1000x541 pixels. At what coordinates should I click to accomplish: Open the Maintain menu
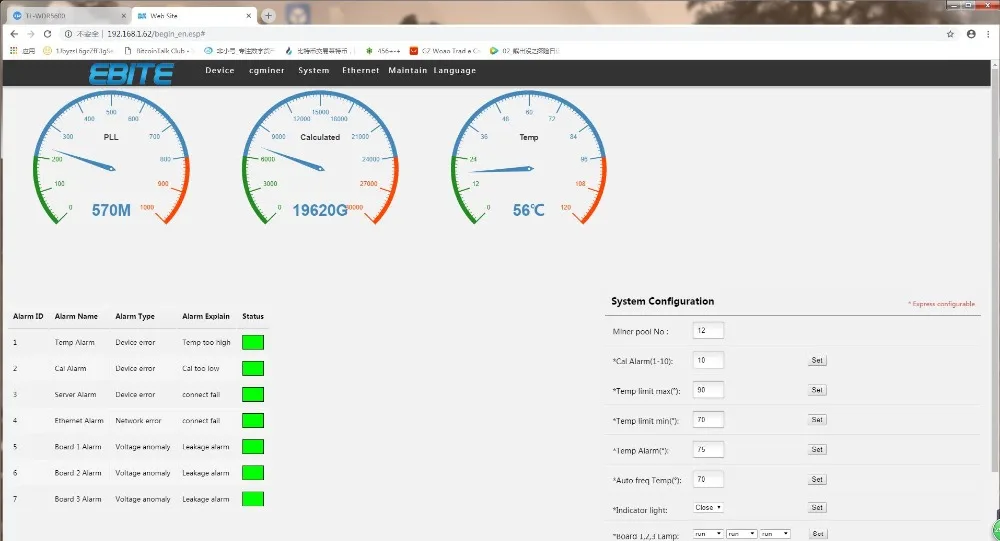point(408,70)
